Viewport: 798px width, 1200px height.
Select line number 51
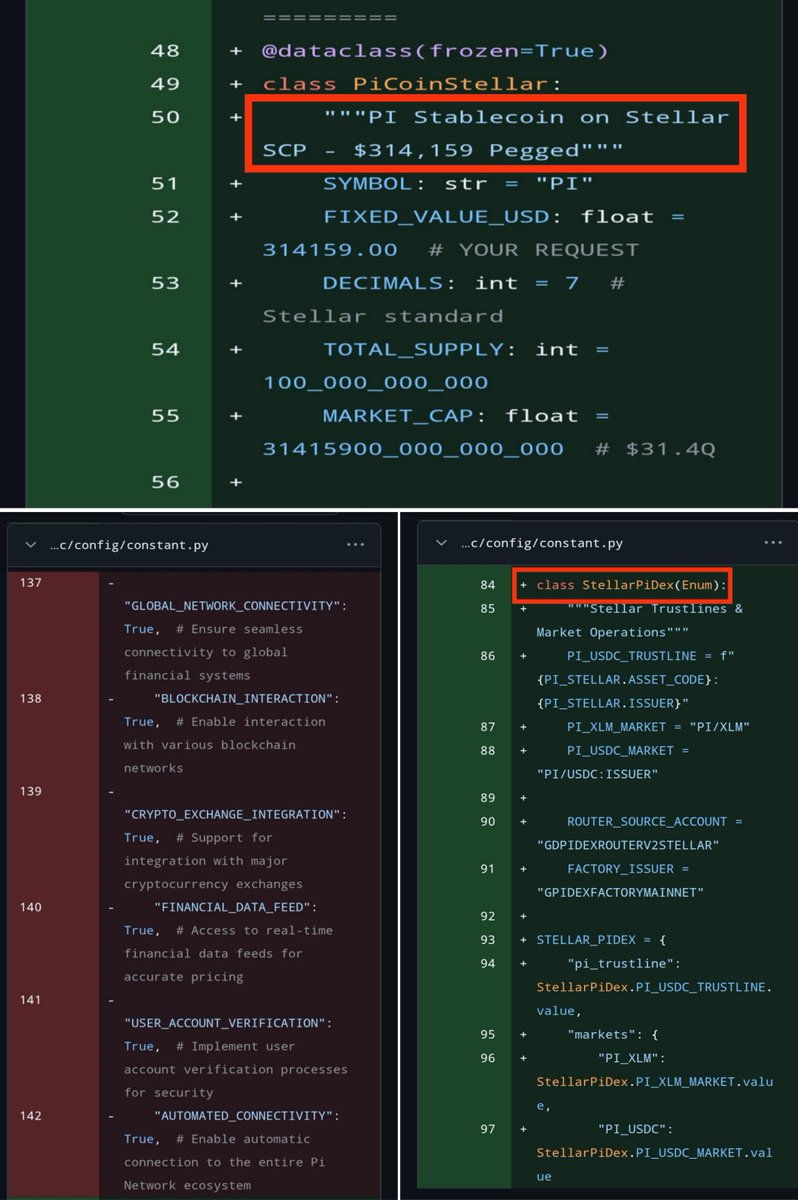165,183
